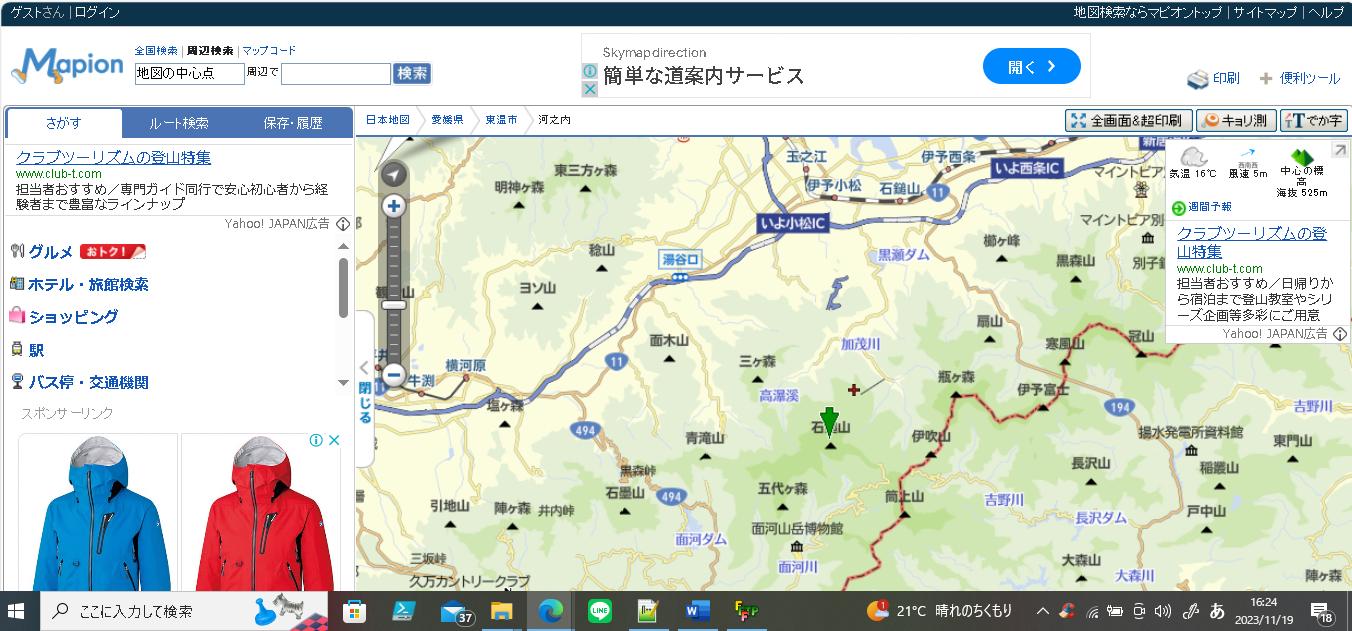Select the さがす tab
The image size is (1352, 631).
click(x=64, y=123)
